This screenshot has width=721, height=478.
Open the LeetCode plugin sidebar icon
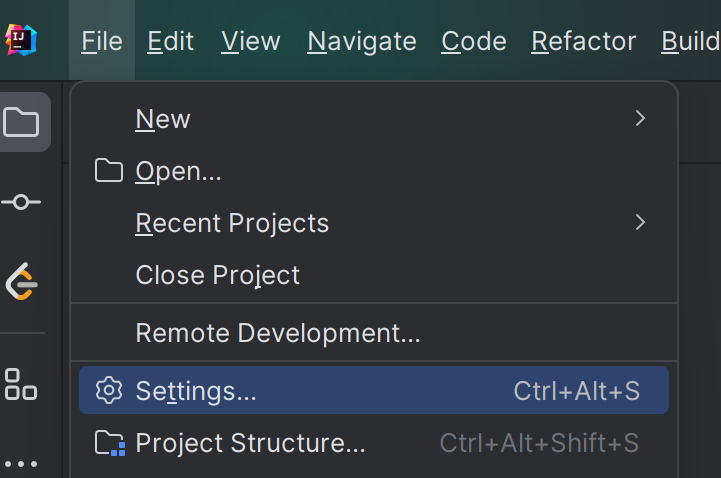[x=21, y=281]
